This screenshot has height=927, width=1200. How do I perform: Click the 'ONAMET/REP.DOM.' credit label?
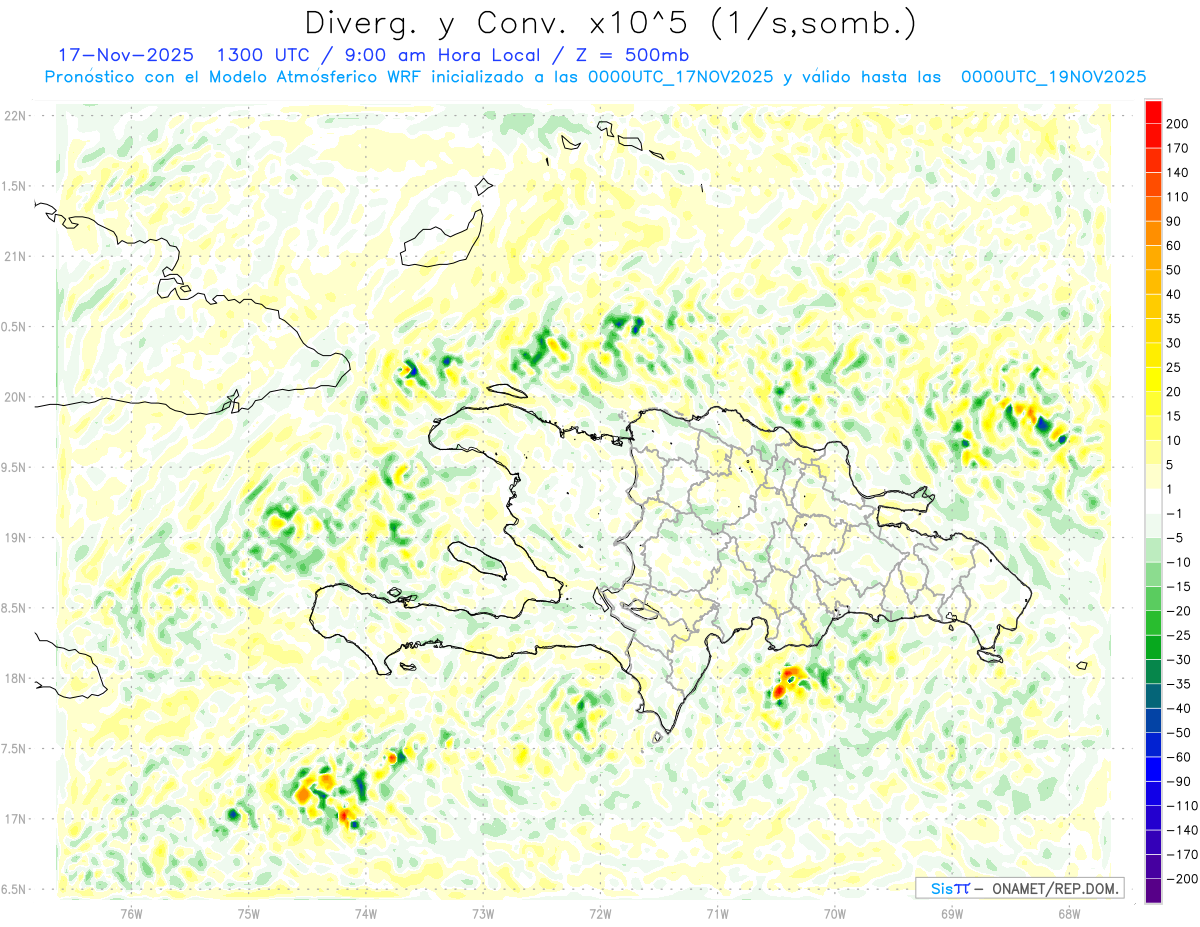pos(1055,888)
